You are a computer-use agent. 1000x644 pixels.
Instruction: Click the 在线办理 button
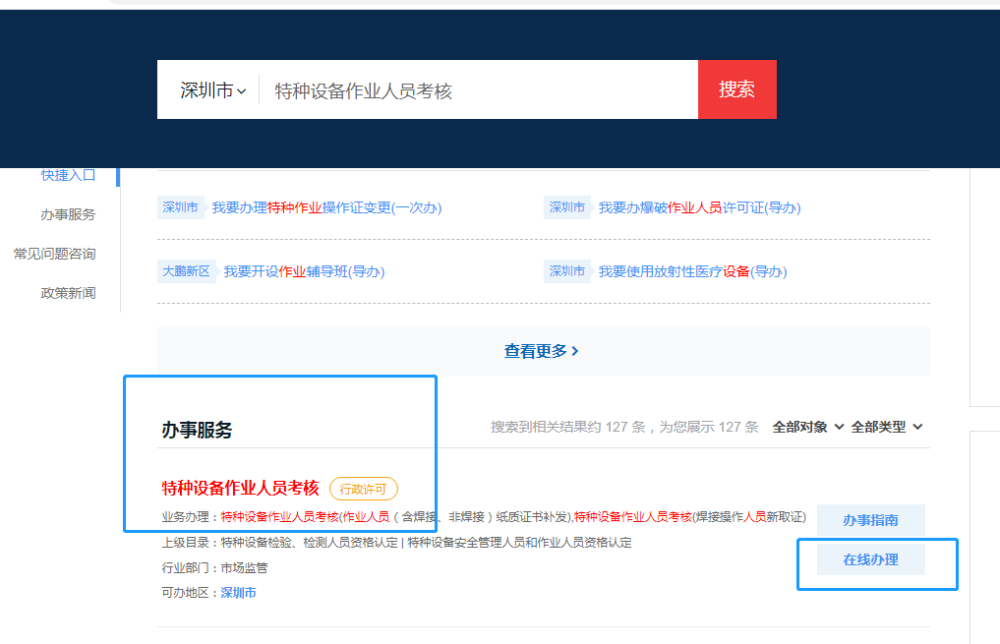pyautogui.click(x=871, y=559)
